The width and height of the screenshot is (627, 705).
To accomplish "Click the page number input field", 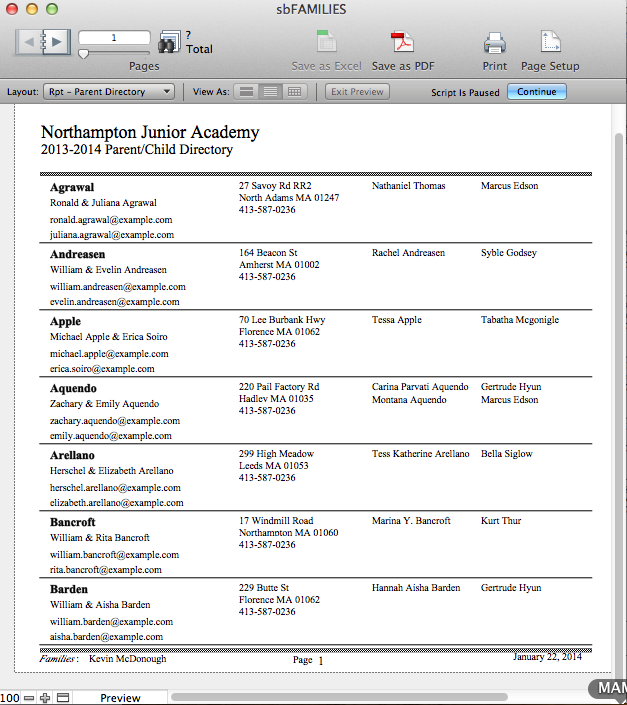I will coord(115,37).
